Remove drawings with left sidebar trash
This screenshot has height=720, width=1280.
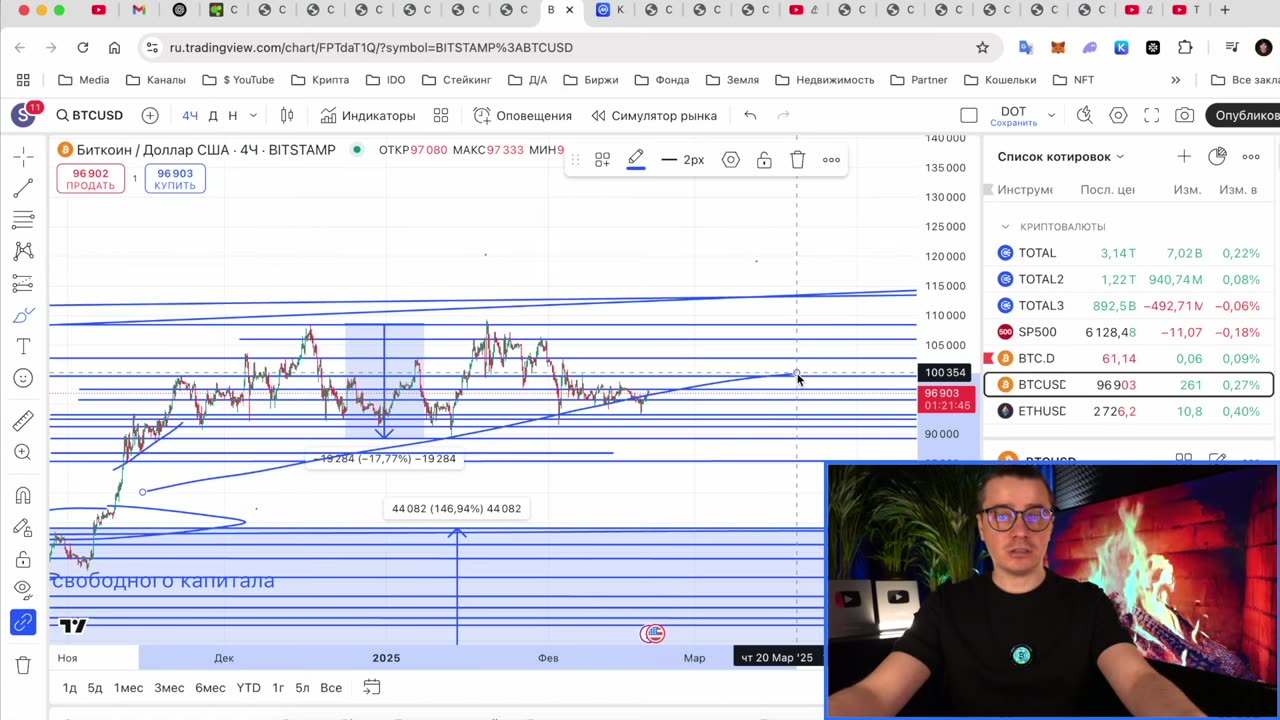click(x=23, y=666)
